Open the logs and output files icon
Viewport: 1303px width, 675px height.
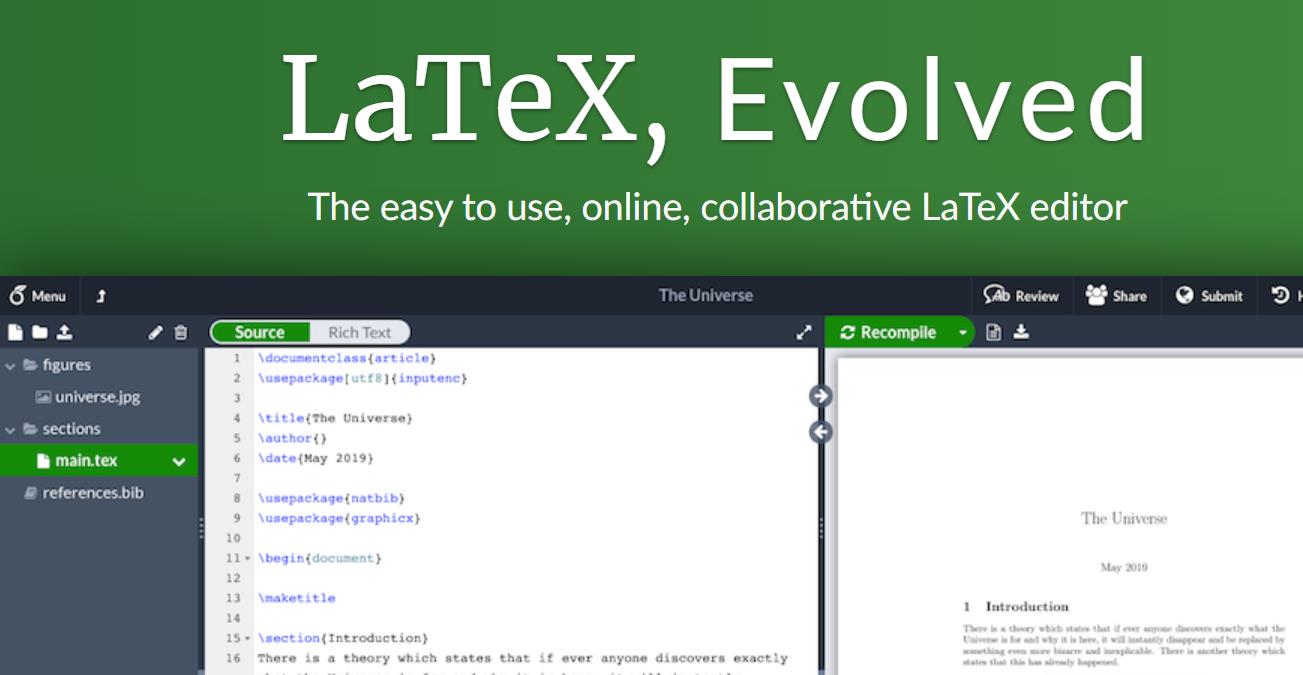tap(993, 333)
